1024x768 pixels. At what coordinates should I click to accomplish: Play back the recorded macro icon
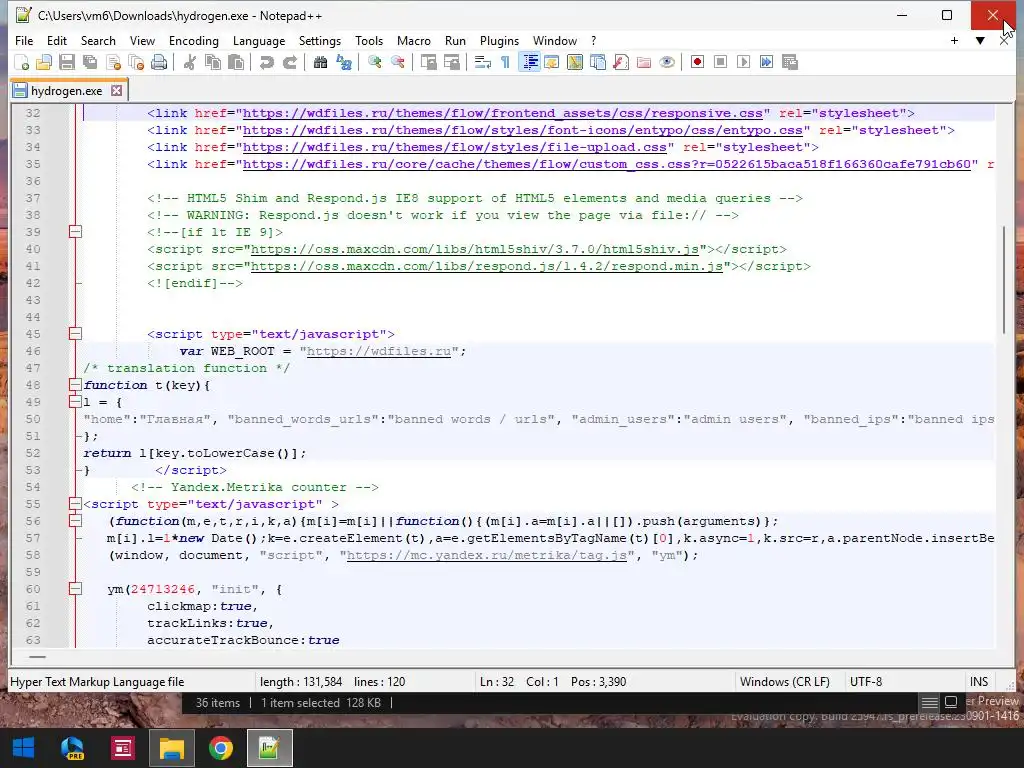pyautogui.click(x=743, y=62)
